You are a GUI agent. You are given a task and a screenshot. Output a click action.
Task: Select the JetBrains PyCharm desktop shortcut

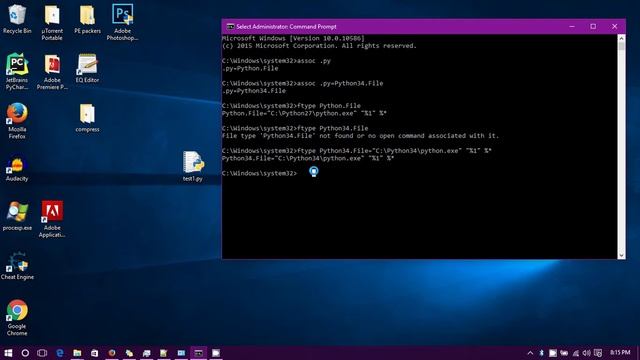[x=17, y=71]
